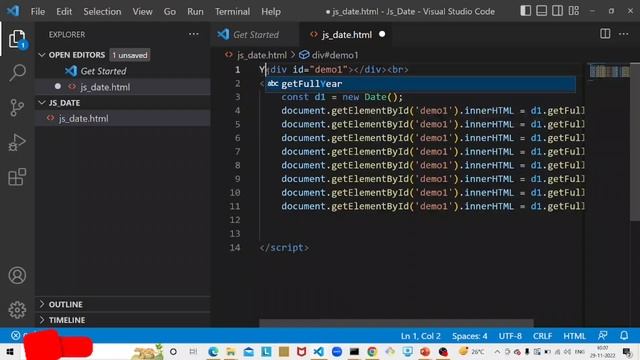Collapse the Open Editors section
Image resolution: width=640 pixels, height=360 pixels.
click(x=42, y=55)
